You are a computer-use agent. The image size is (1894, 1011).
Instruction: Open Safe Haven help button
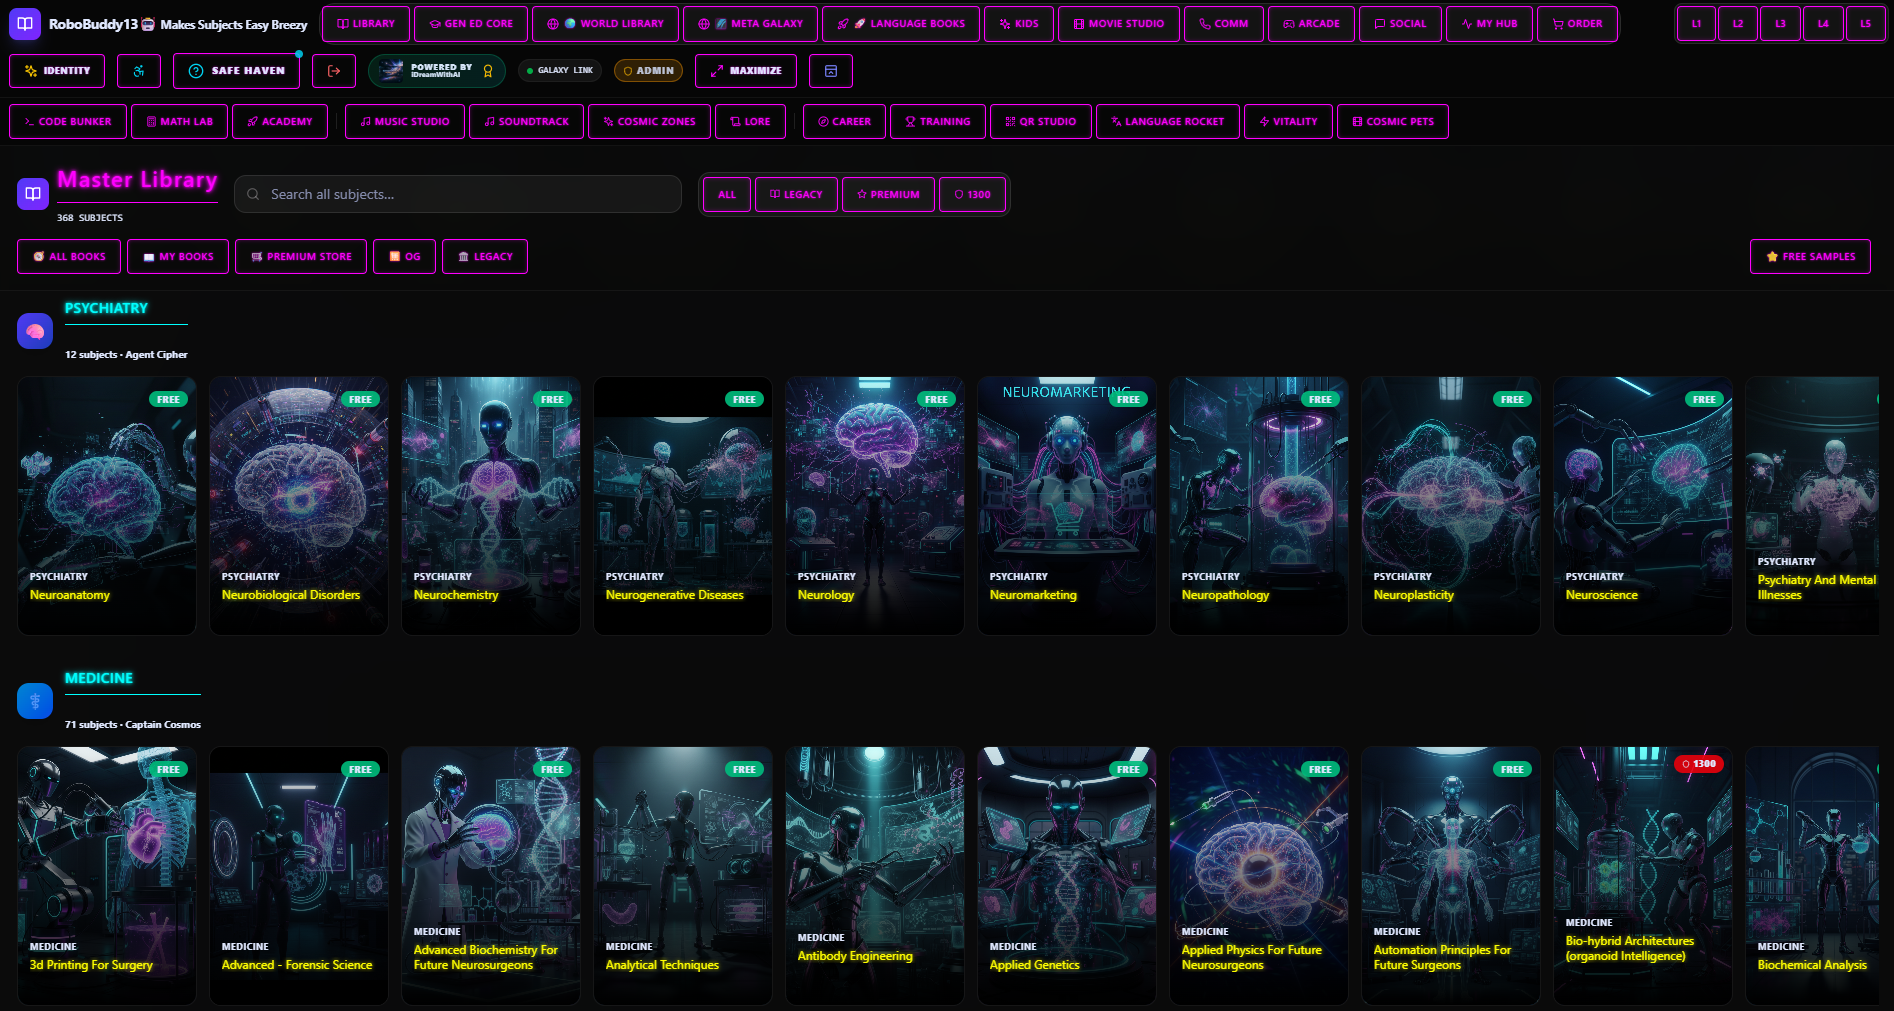(x=236, y=71)
